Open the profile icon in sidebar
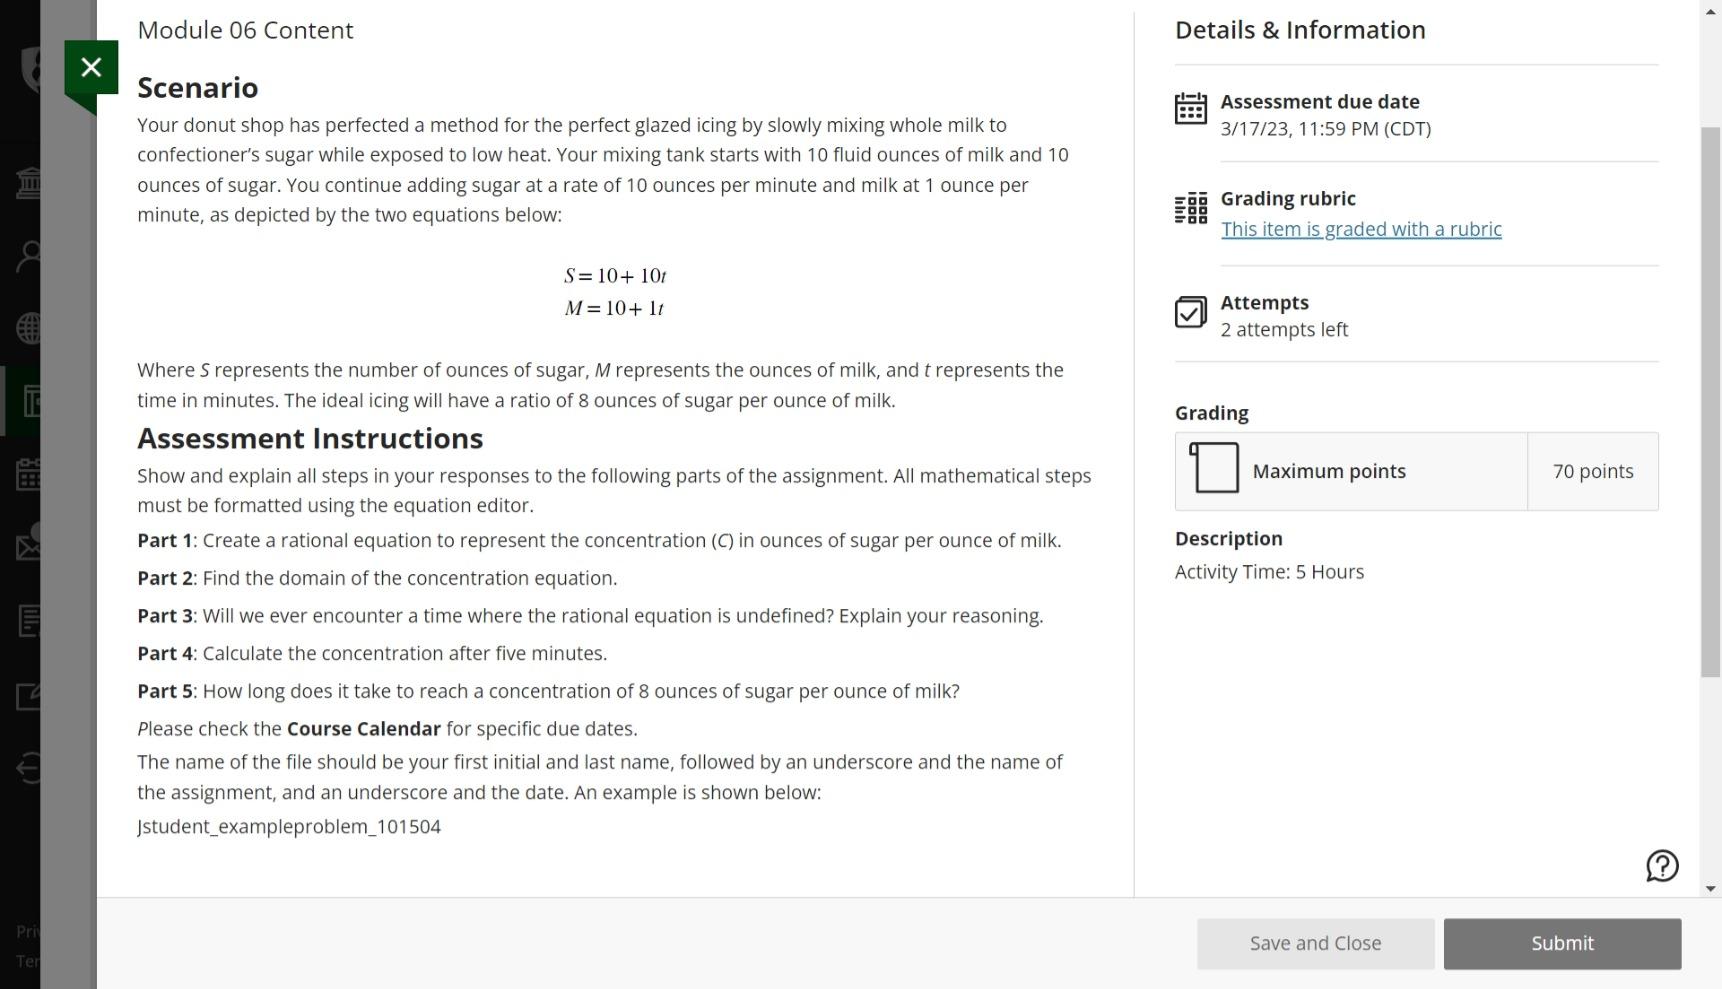The width and height of the screenshot is (1722, 989). 29,256
